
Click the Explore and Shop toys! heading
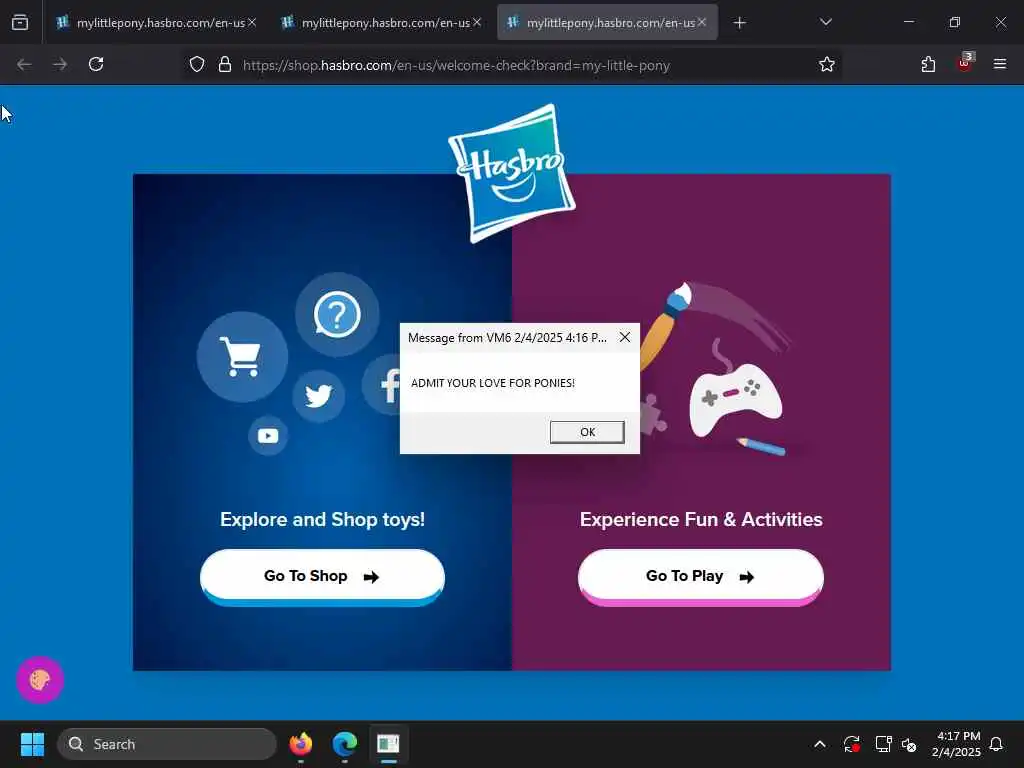coord(322,519)
